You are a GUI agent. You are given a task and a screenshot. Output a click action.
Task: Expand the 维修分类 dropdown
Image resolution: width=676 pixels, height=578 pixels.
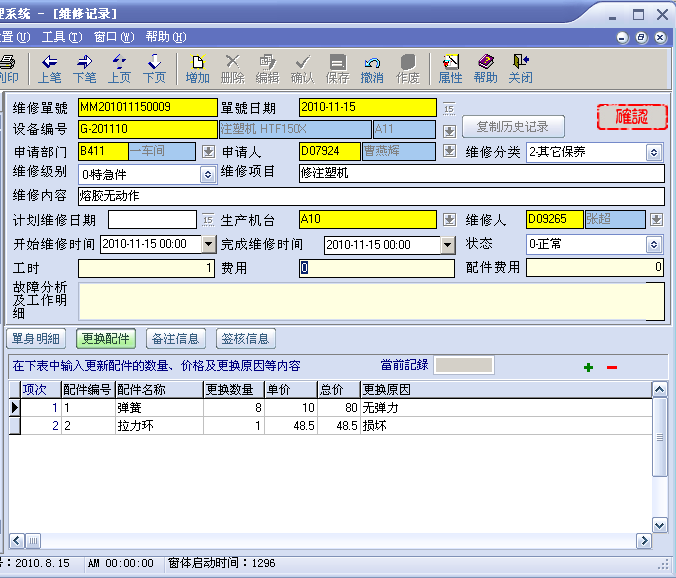pos(654,152)
